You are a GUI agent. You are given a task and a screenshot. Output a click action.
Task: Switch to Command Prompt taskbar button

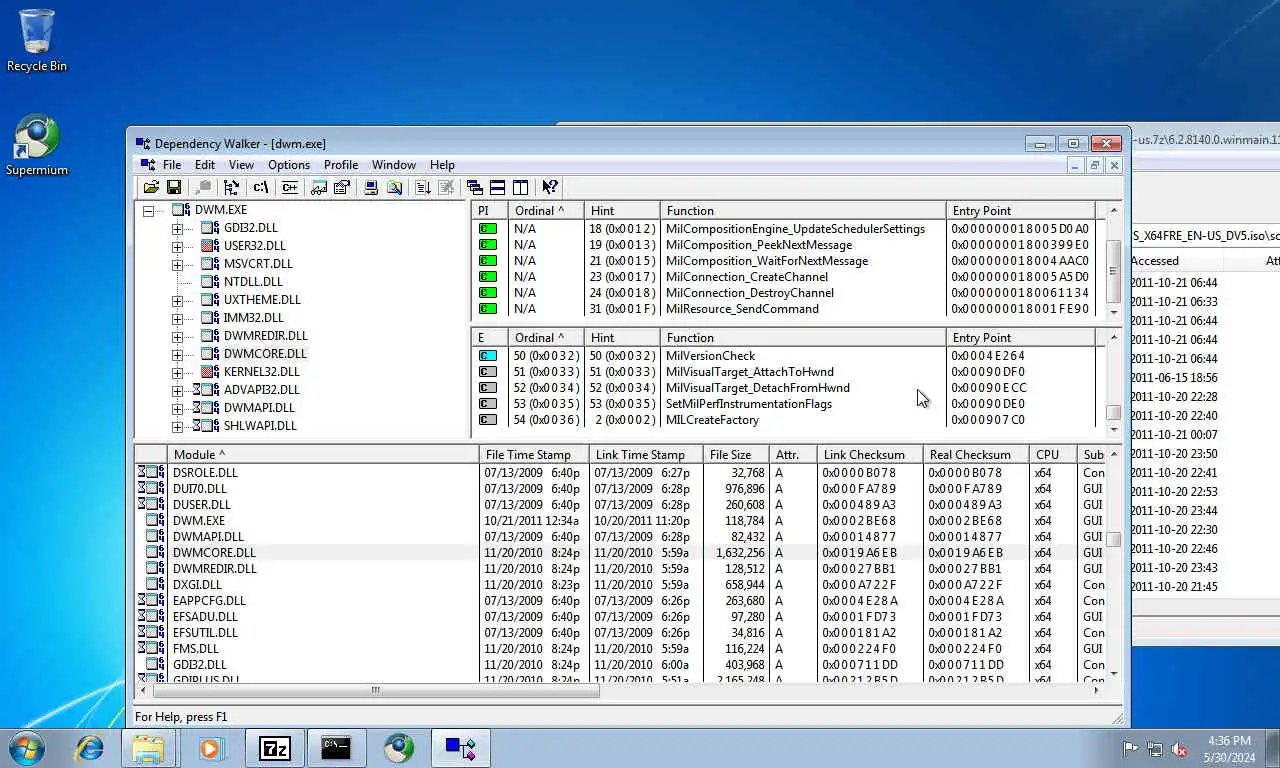click(336, 748)
